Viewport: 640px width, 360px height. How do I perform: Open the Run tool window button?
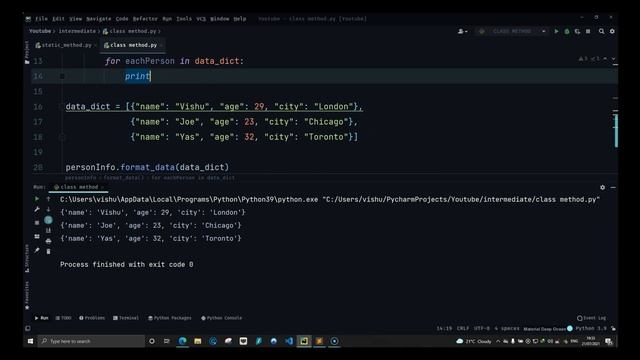point(41,318)
